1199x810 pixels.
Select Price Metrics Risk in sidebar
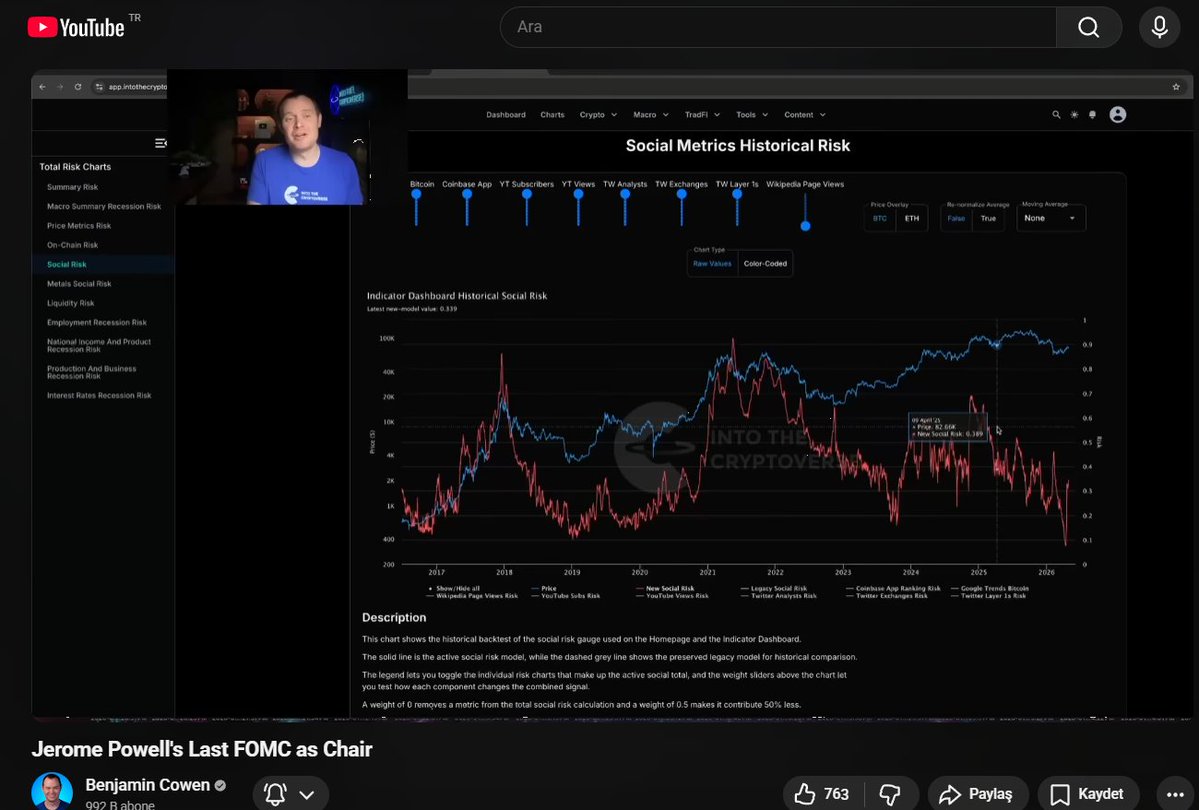[x=79, y=226]
